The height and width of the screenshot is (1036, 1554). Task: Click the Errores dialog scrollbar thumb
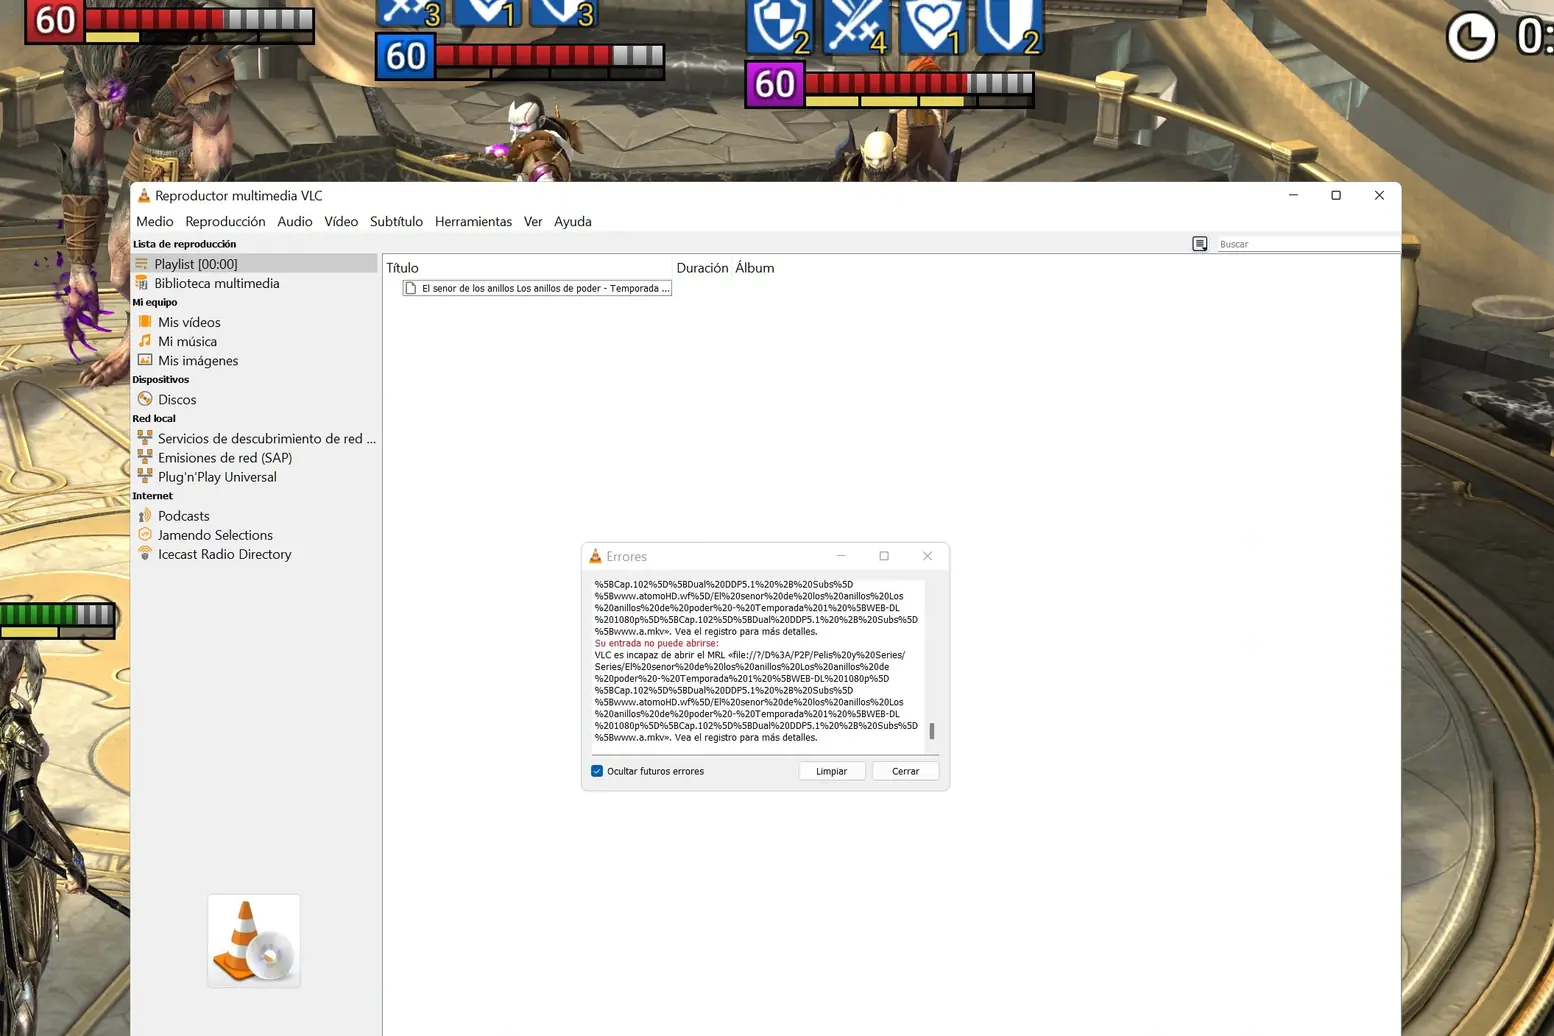932,731
